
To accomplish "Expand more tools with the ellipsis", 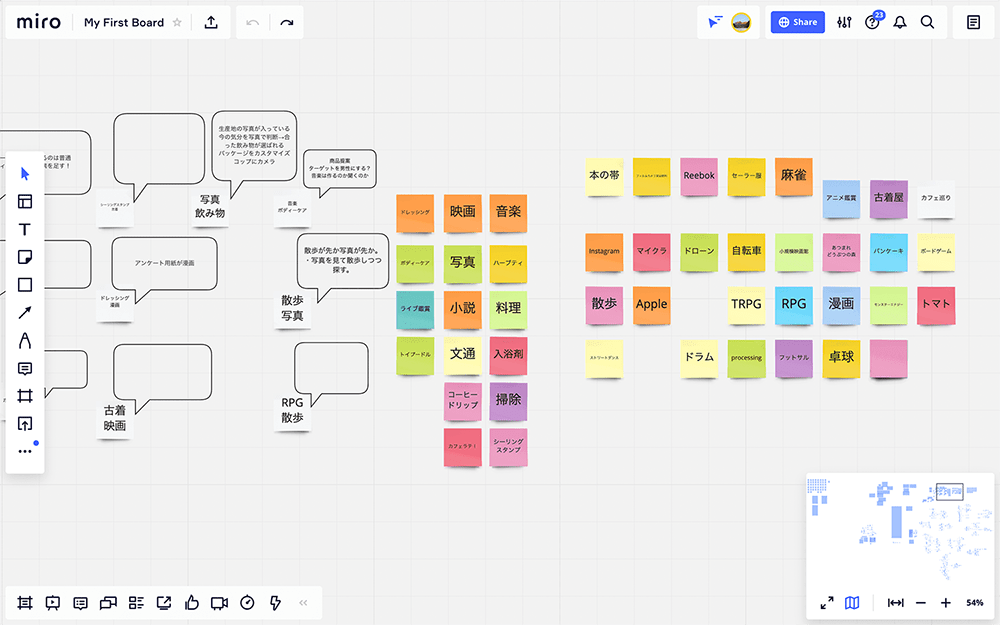I will point(25,451).
